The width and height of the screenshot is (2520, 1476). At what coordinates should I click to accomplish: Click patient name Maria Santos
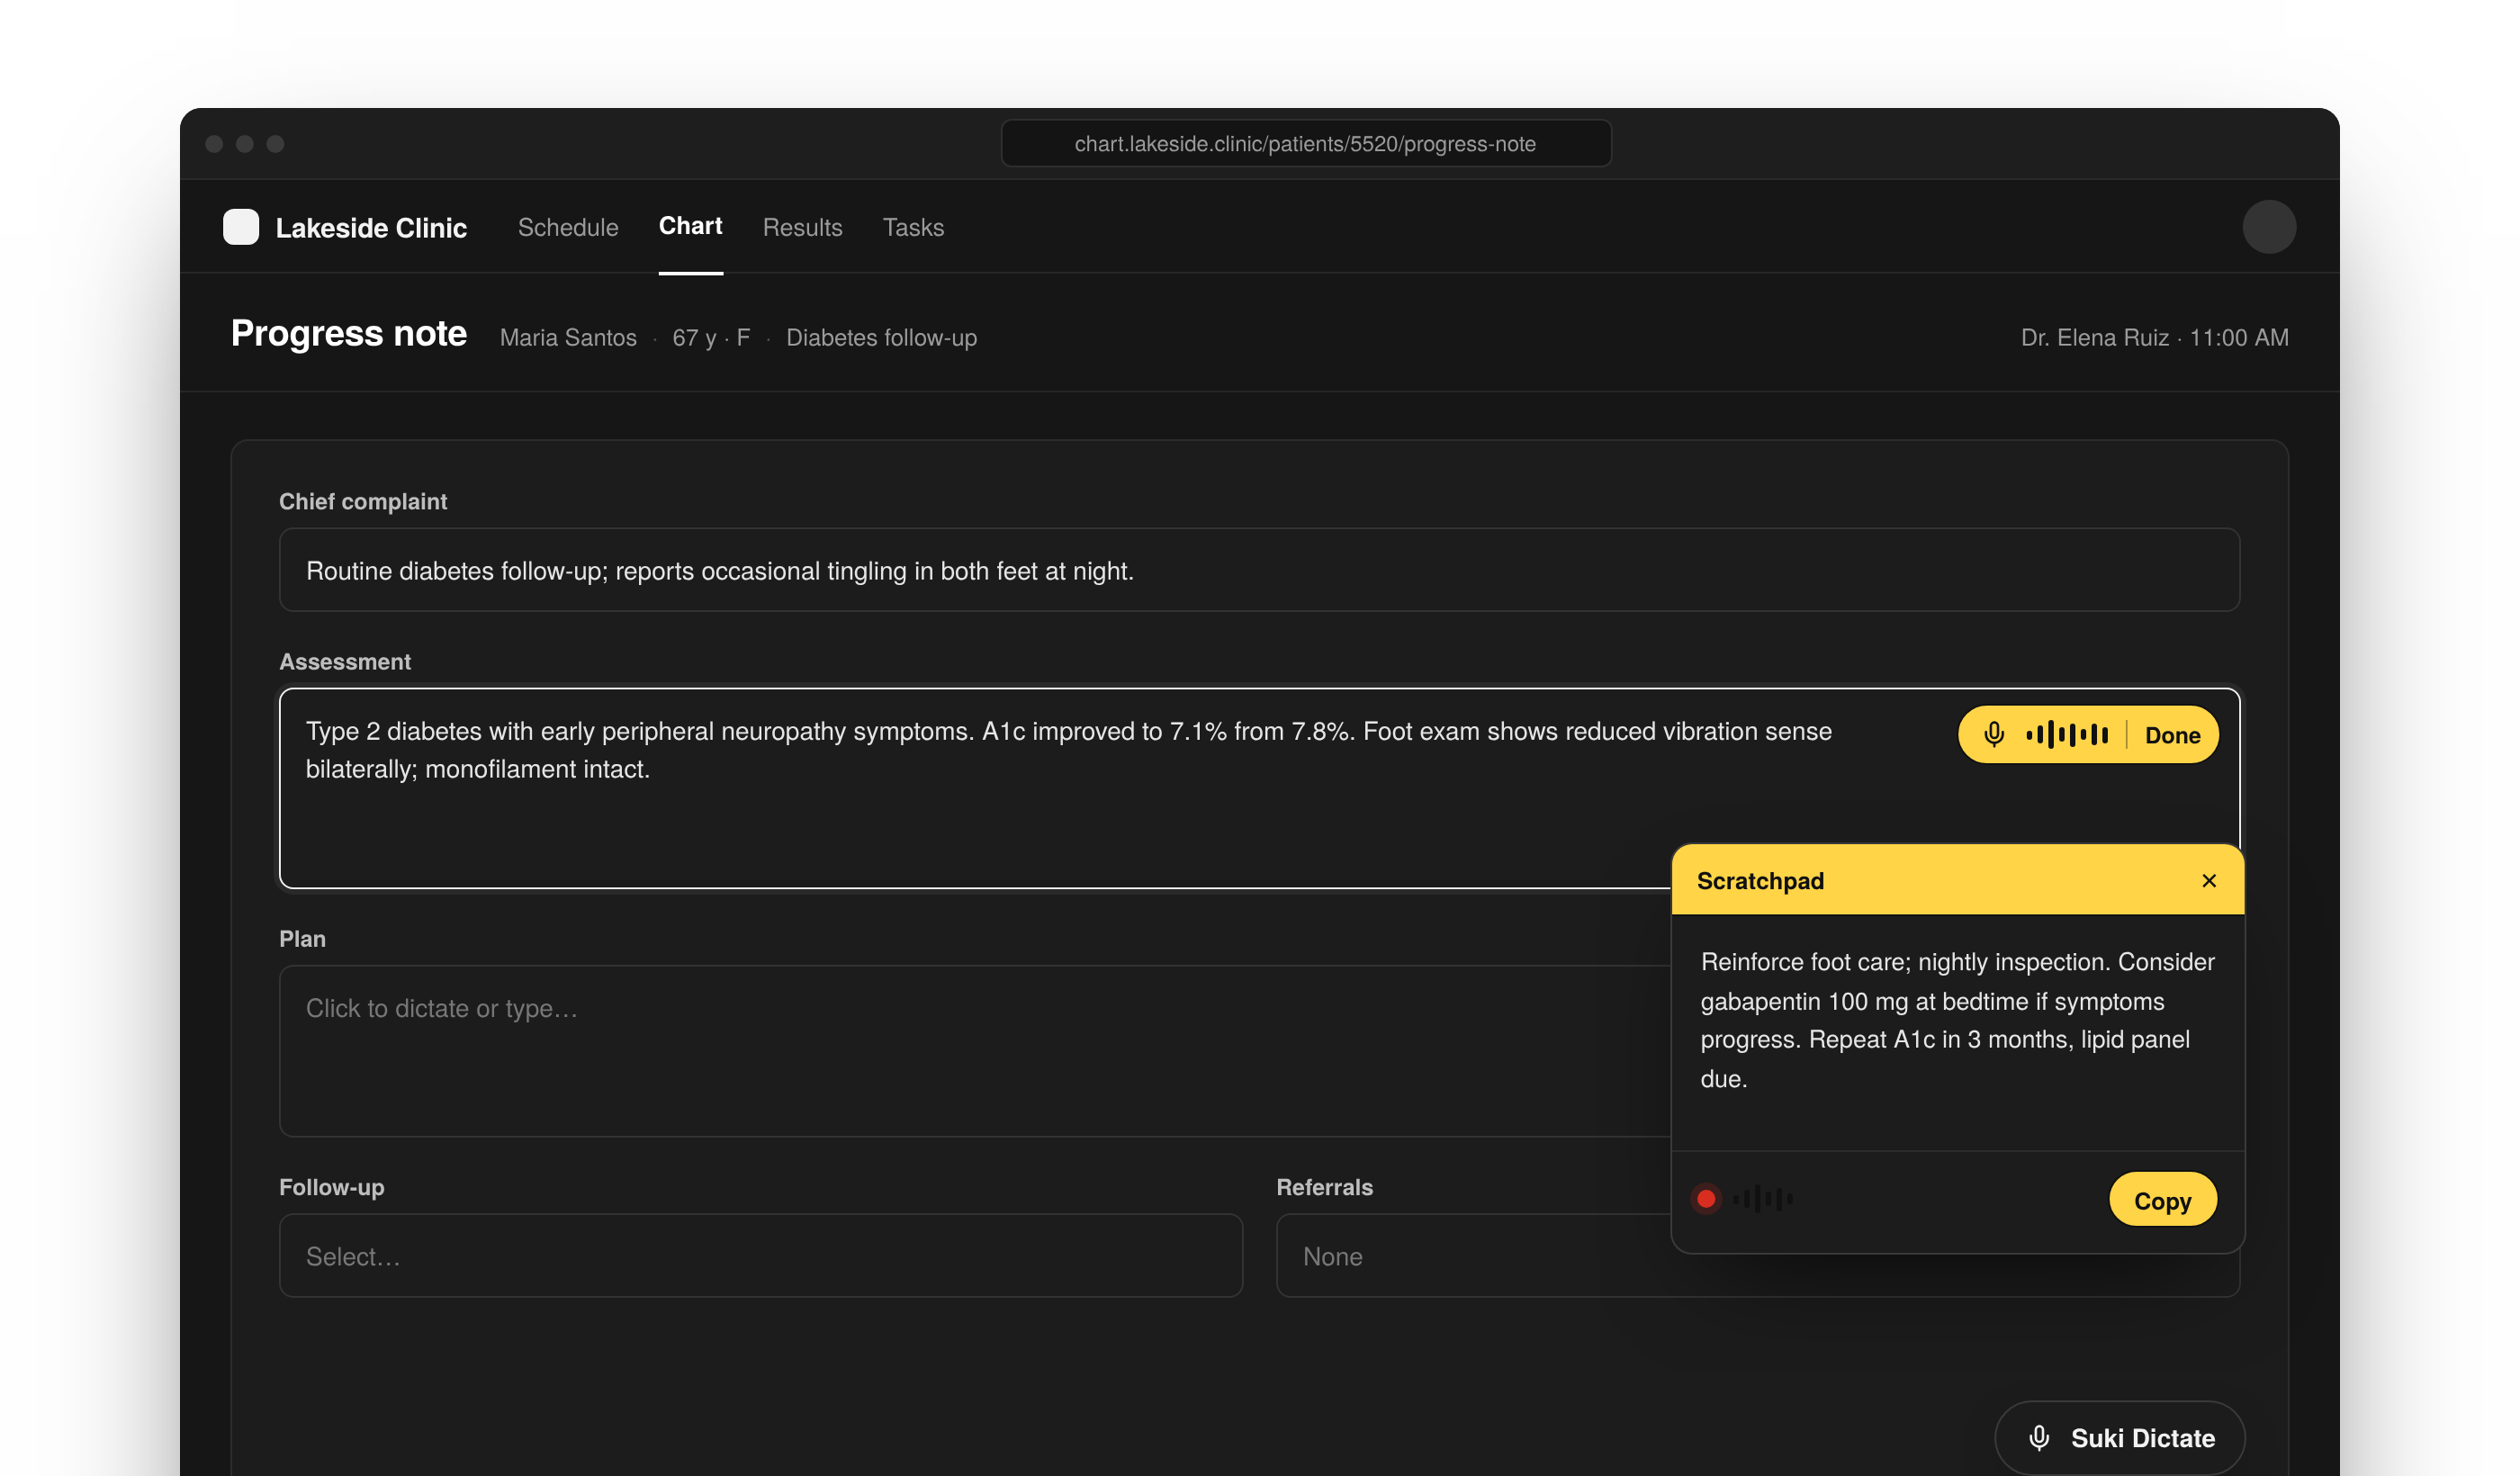(568, 337)
